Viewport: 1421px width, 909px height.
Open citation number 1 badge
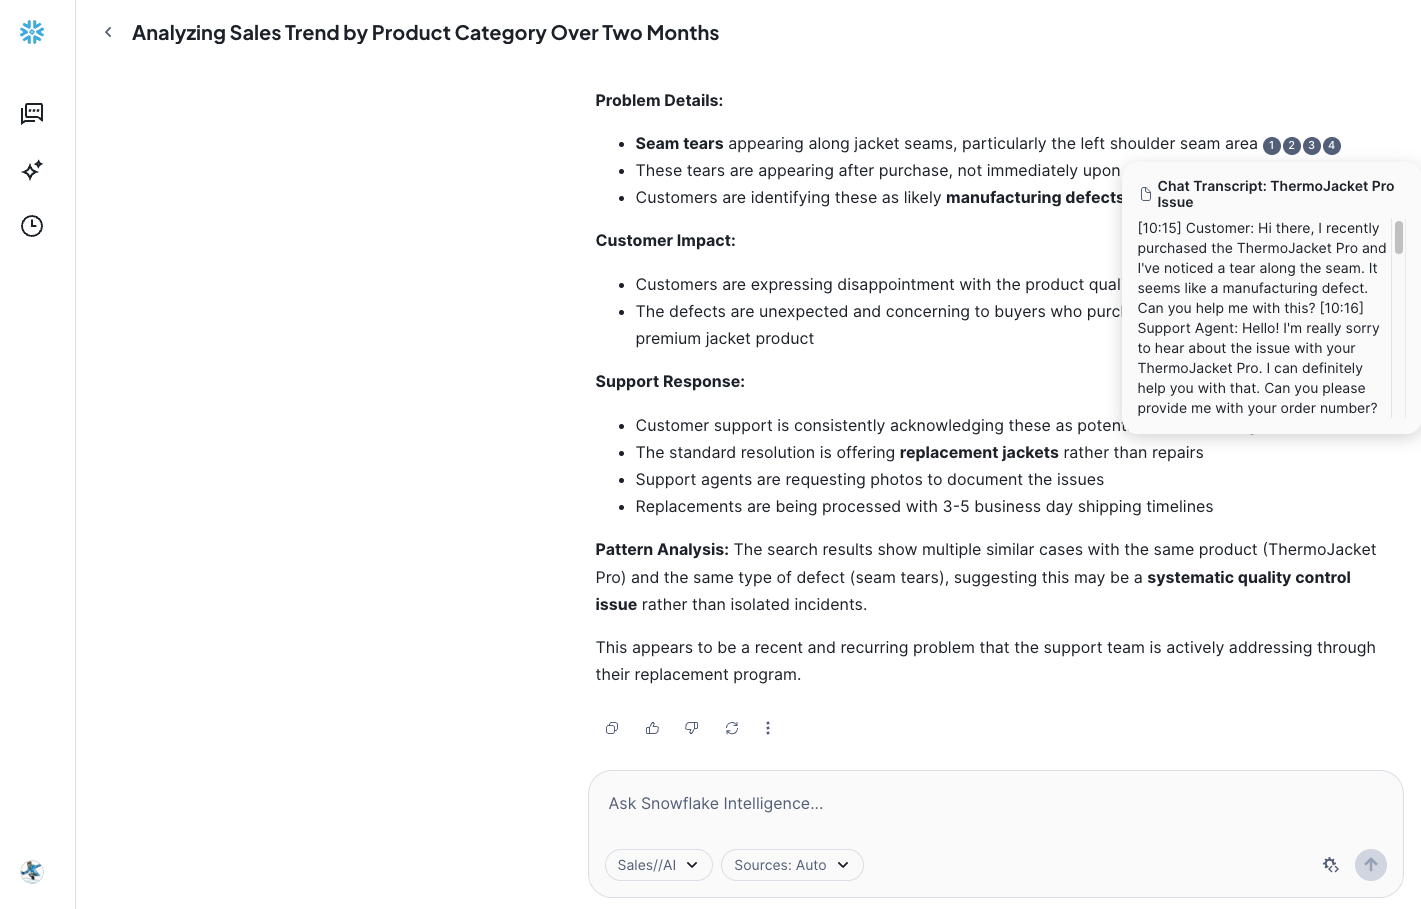pyautogui.click(x=1271, y=146)
